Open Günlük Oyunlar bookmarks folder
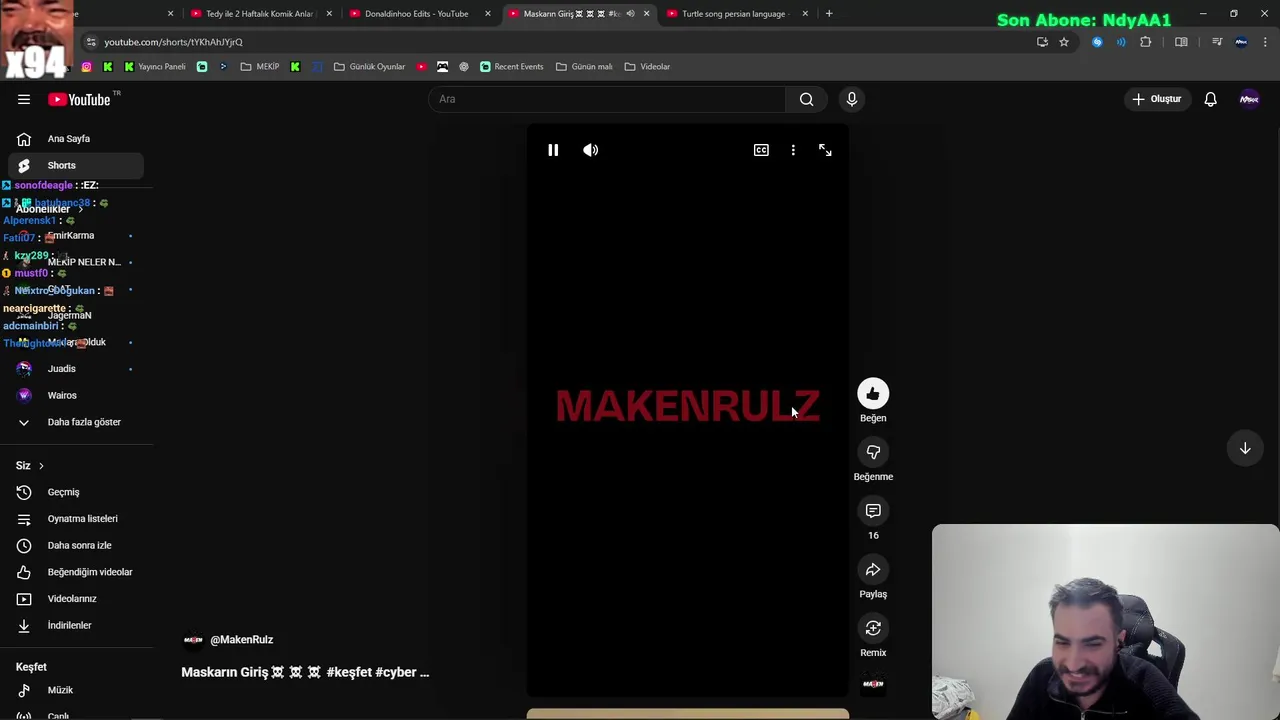This screenshot has height=720, width=1280. (x=369, y=67)
